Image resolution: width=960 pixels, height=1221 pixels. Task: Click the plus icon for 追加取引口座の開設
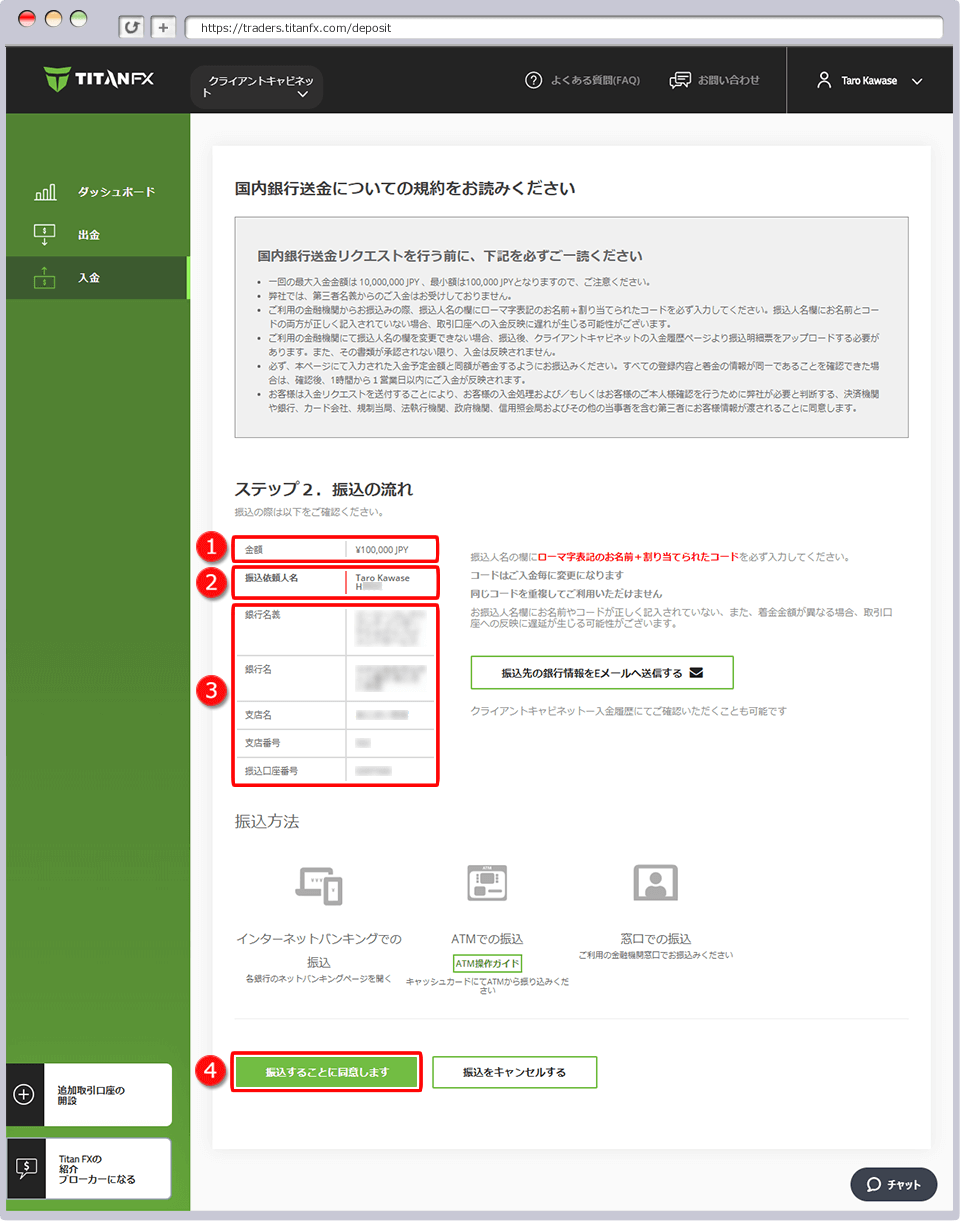point(24,1094)
